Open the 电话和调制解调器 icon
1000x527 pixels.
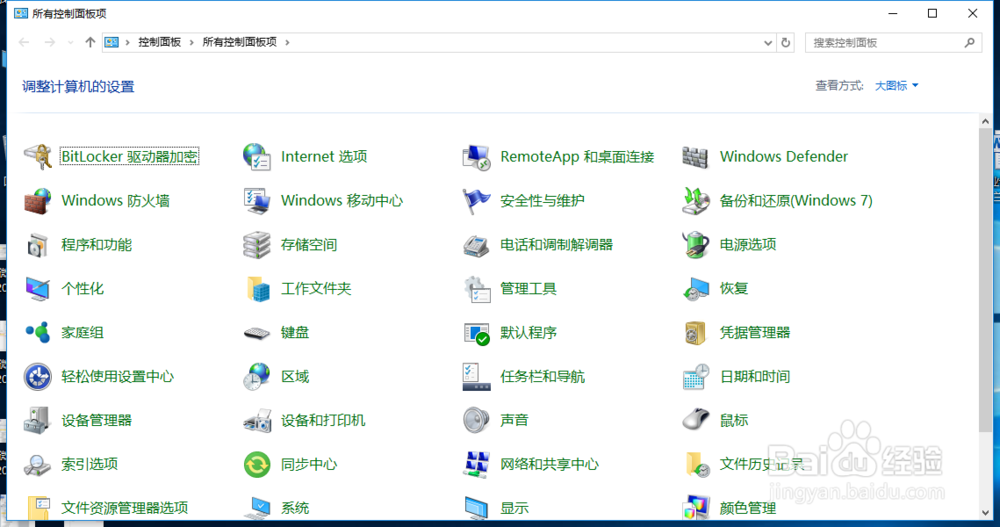point(476,245)
